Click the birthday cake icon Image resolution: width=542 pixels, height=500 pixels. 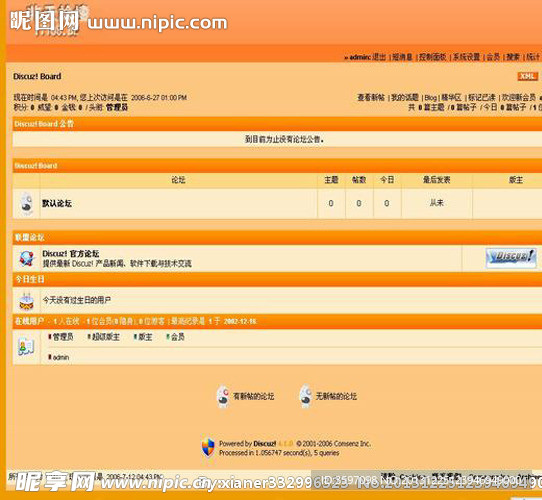pos(27,301)
